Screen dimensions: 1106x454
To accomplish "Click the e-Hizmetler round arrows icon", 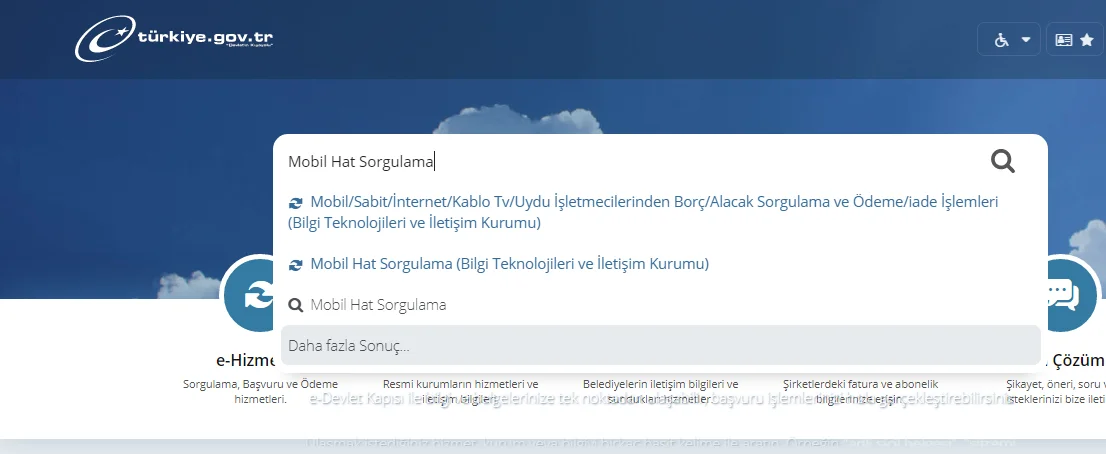I will tap(249, 294).
